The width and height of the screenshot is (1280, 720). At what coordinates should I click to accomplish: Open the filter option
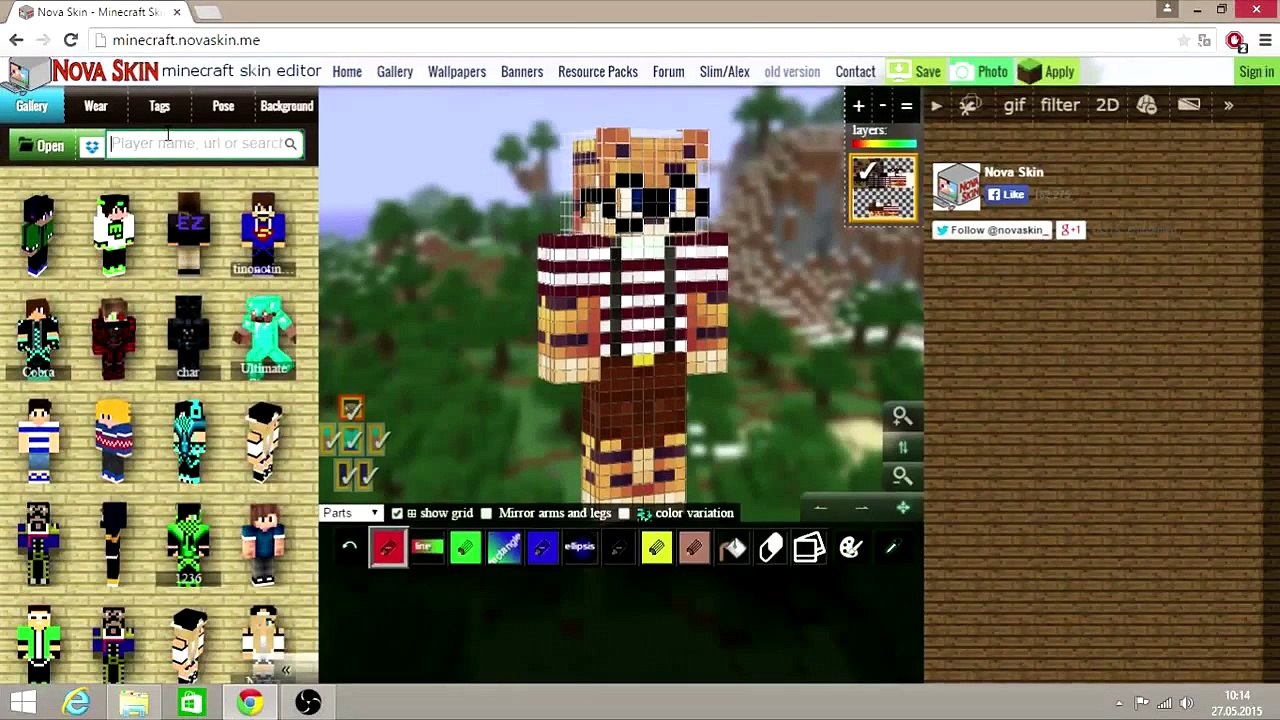[x=1060, y=105]
